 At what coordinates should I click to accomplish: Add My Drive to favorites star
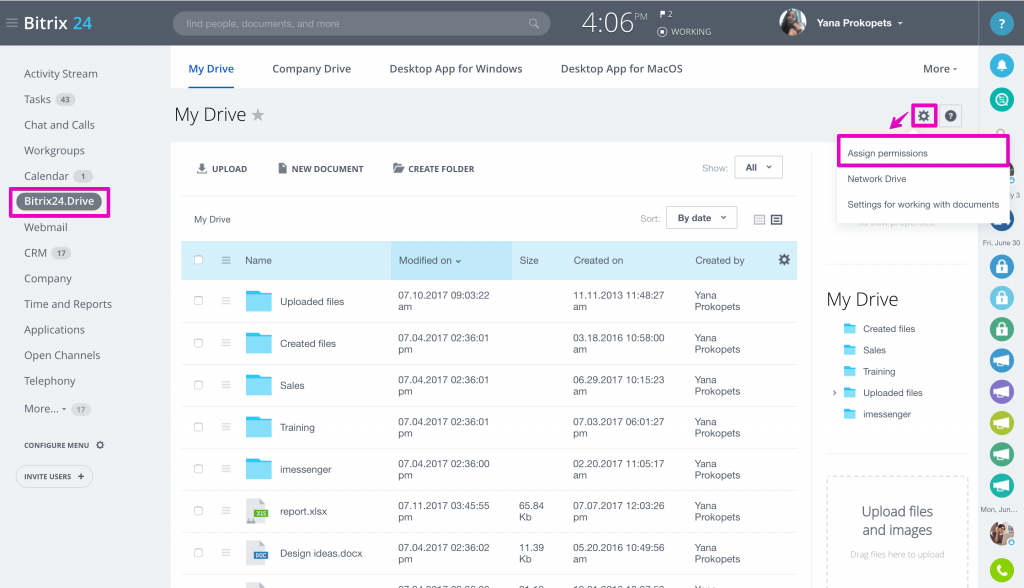[x=258, y=115]
